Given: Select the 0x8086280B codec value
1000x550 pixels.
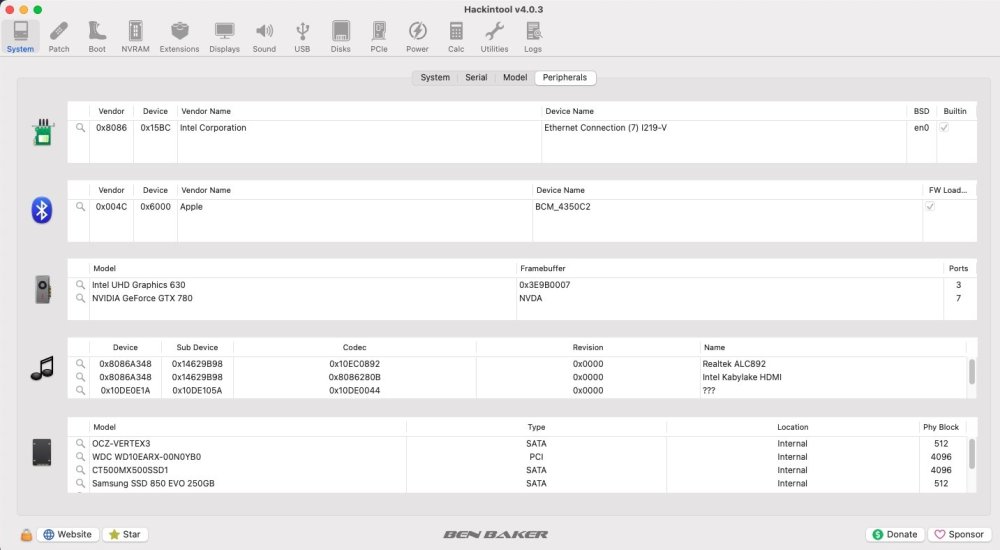Looking at the screenshot, I should click(x=355, y=377).
